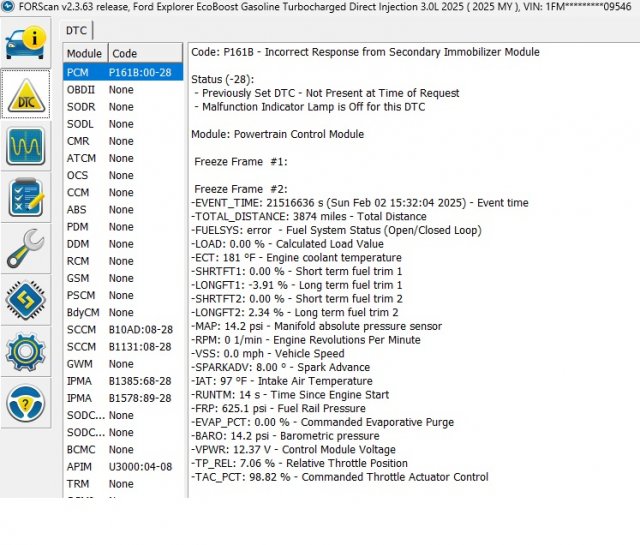Click the RPM Engine Revolutions line
Screen dimensions: 640x545
pos(306,340)
